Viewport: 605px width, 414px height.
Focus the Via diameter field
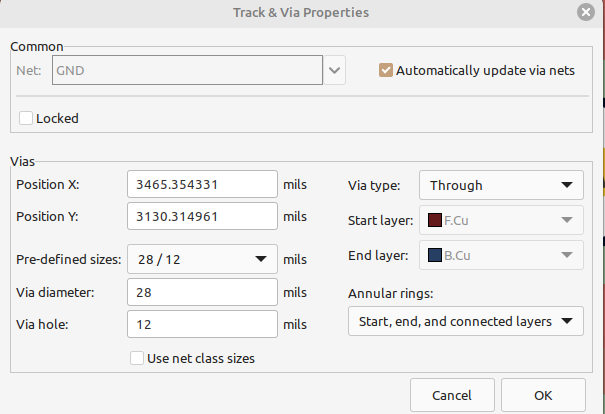pyautogui.click(x=202, y=292)
